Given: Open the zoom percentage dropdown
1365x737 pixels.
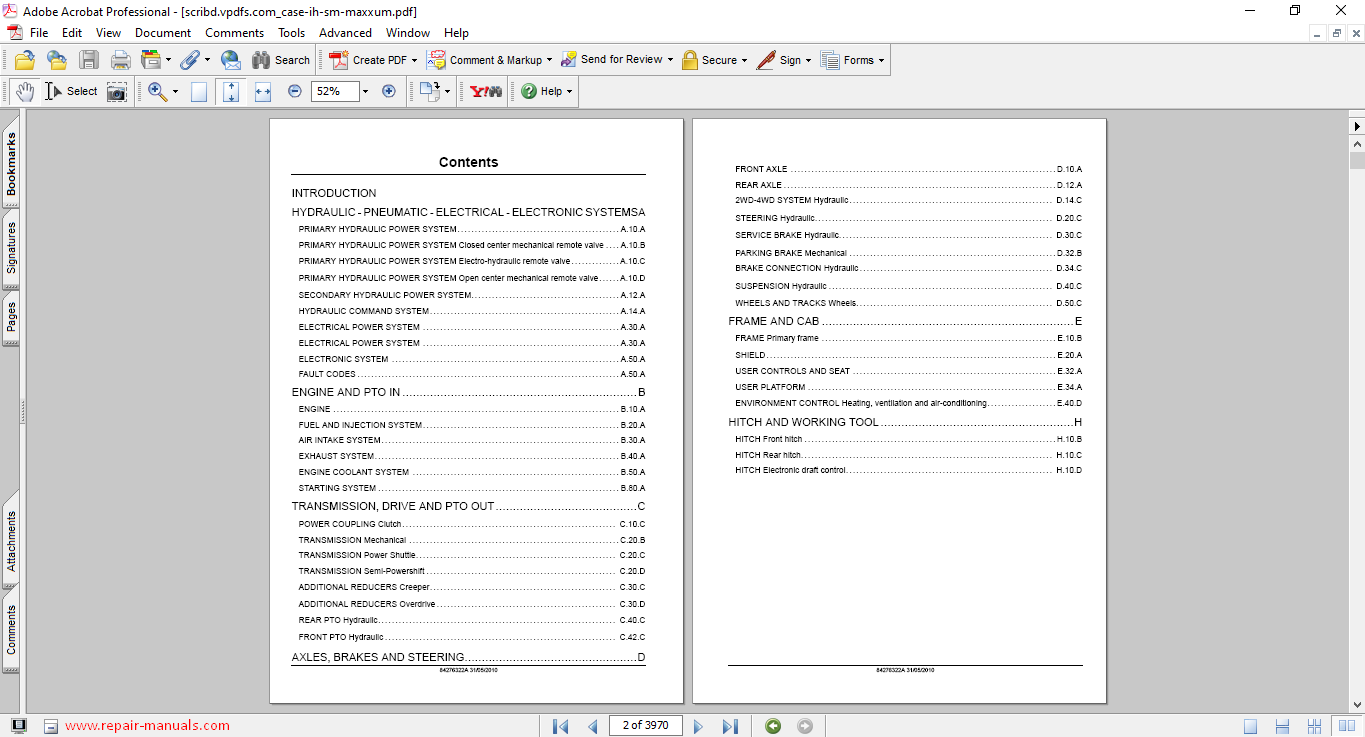Looking at the screenshot, I should pos(365,91).
